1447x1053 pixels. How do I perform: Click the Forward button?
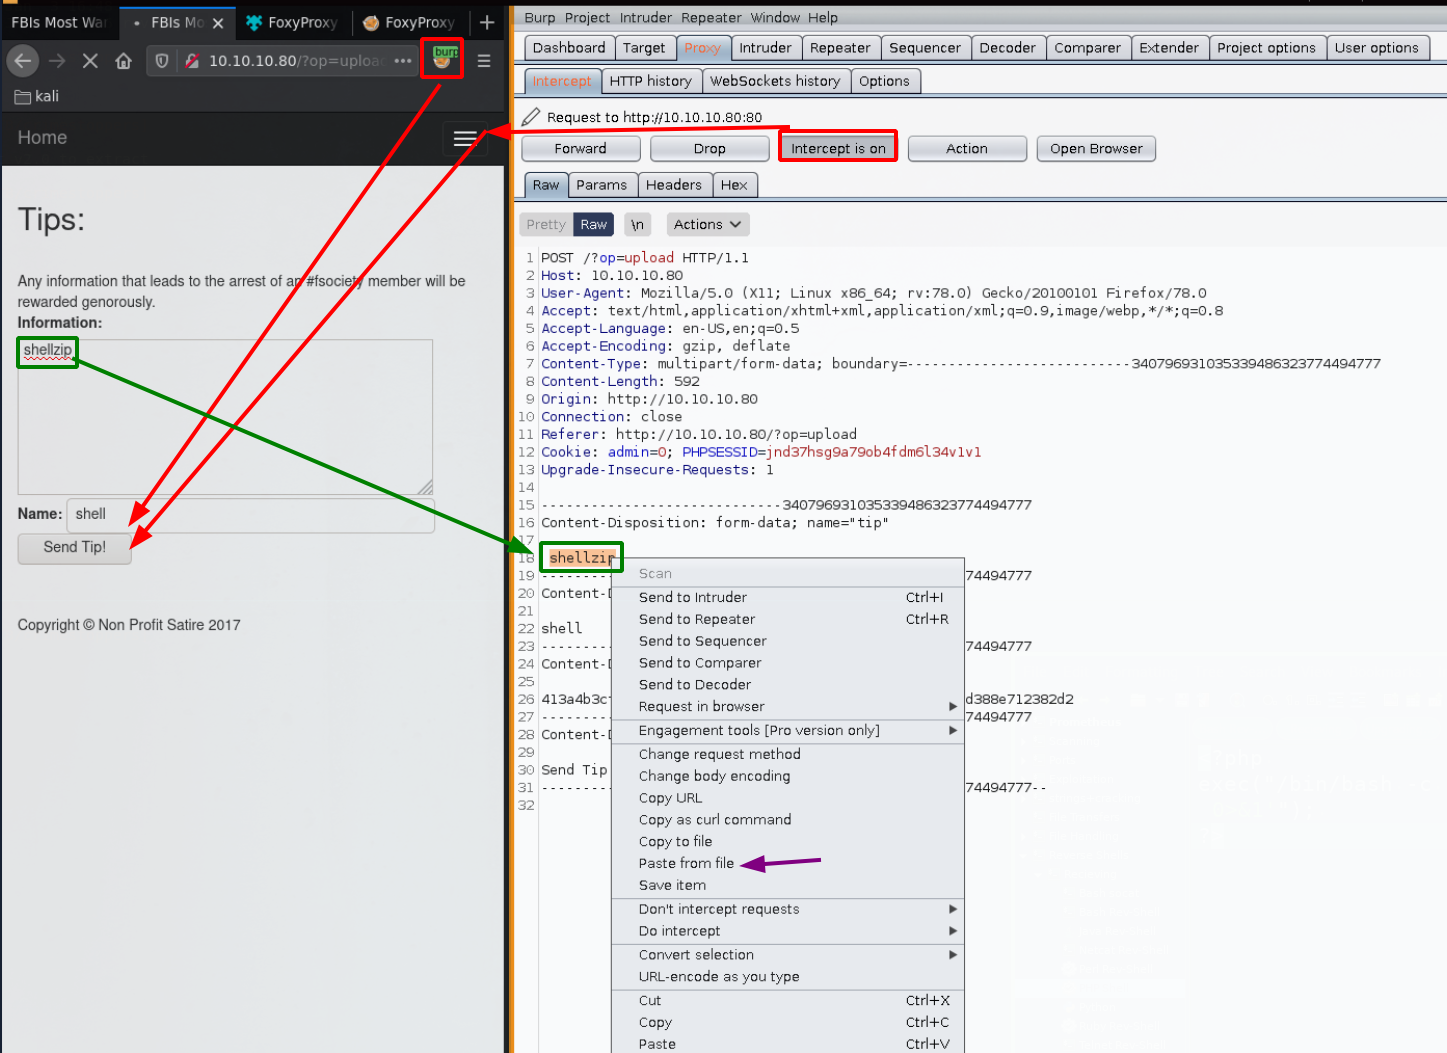coord(580,148)
